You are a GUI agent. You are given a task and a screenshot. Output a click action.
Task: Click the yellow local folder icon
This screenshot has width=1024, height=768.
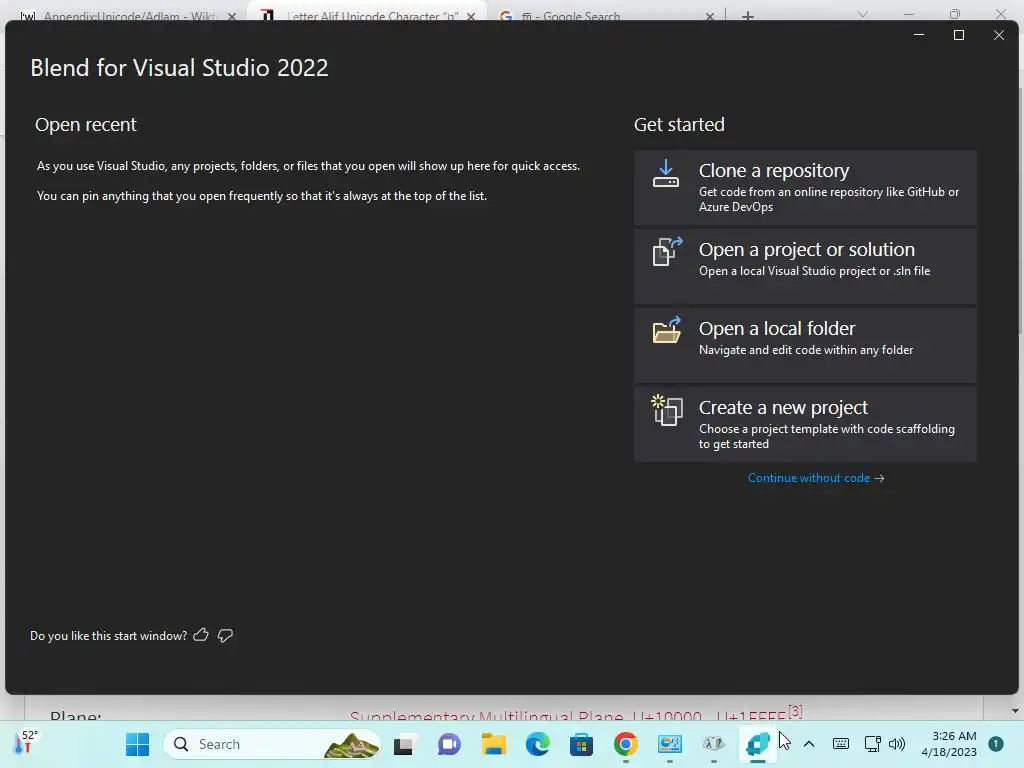coord(667,330)
